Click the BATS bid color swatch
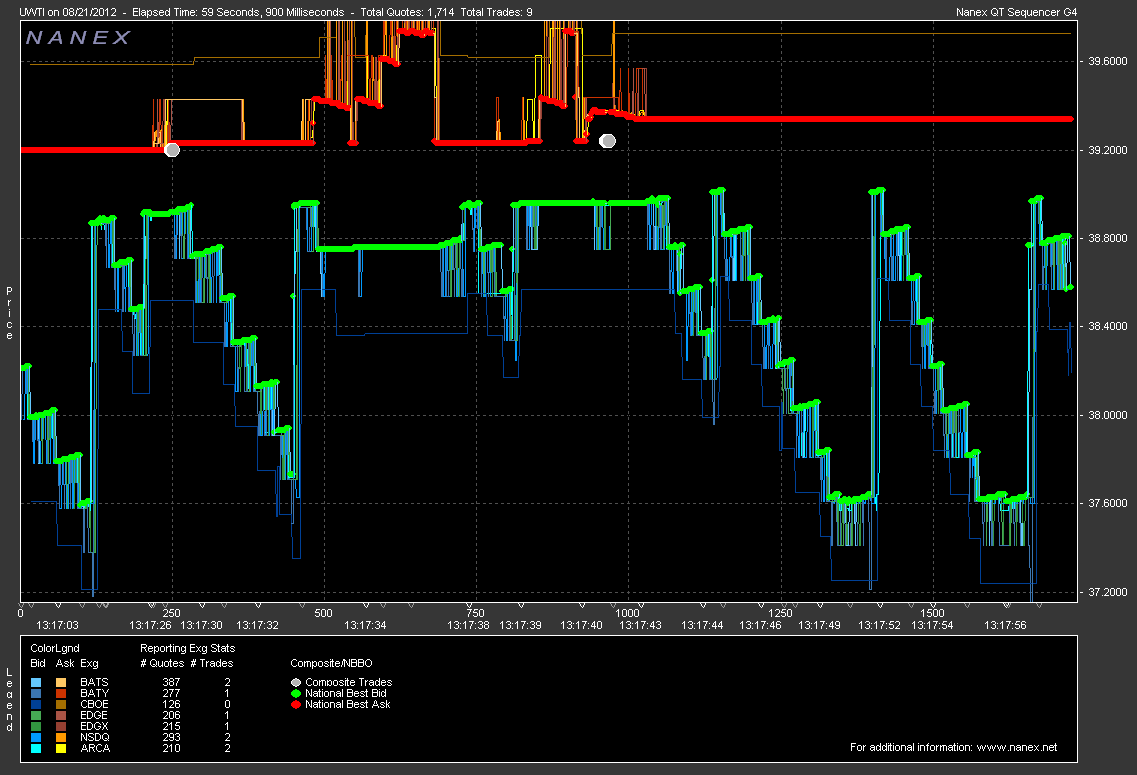This screenshot has height=775, width=1137. pyautogui.click(x=36, y=682)
